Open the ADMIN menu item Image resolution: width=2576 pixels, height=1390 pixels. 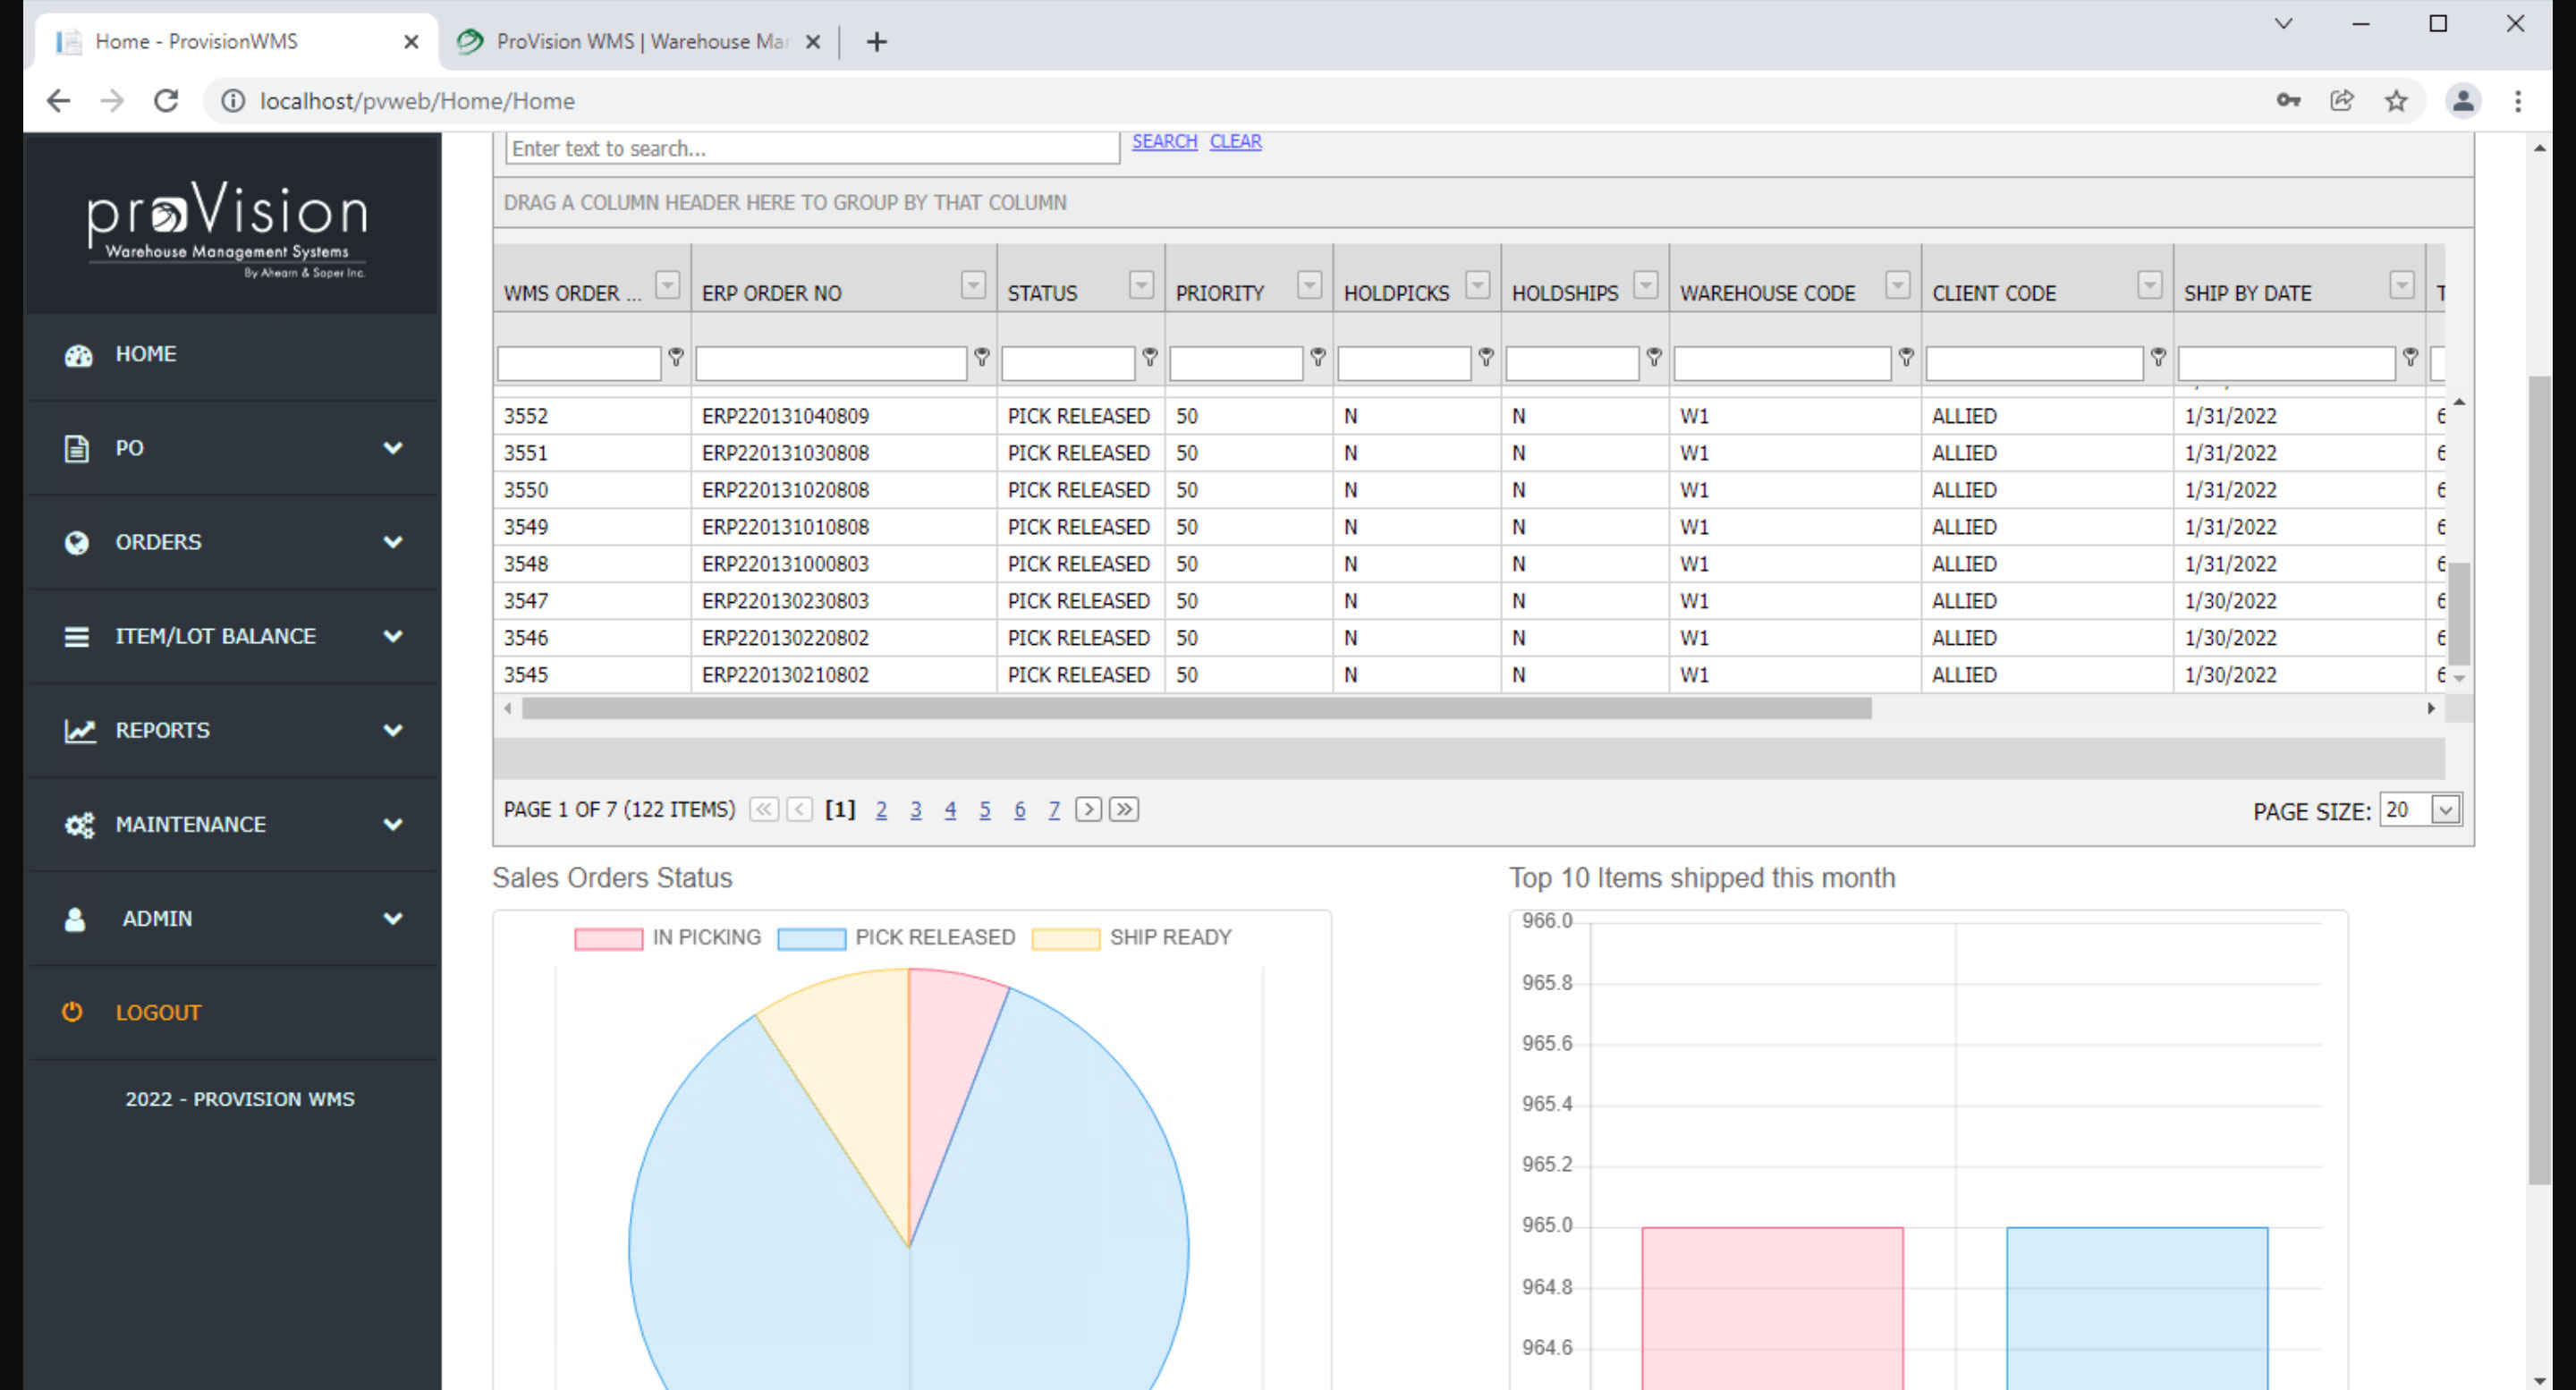[157, 918]
